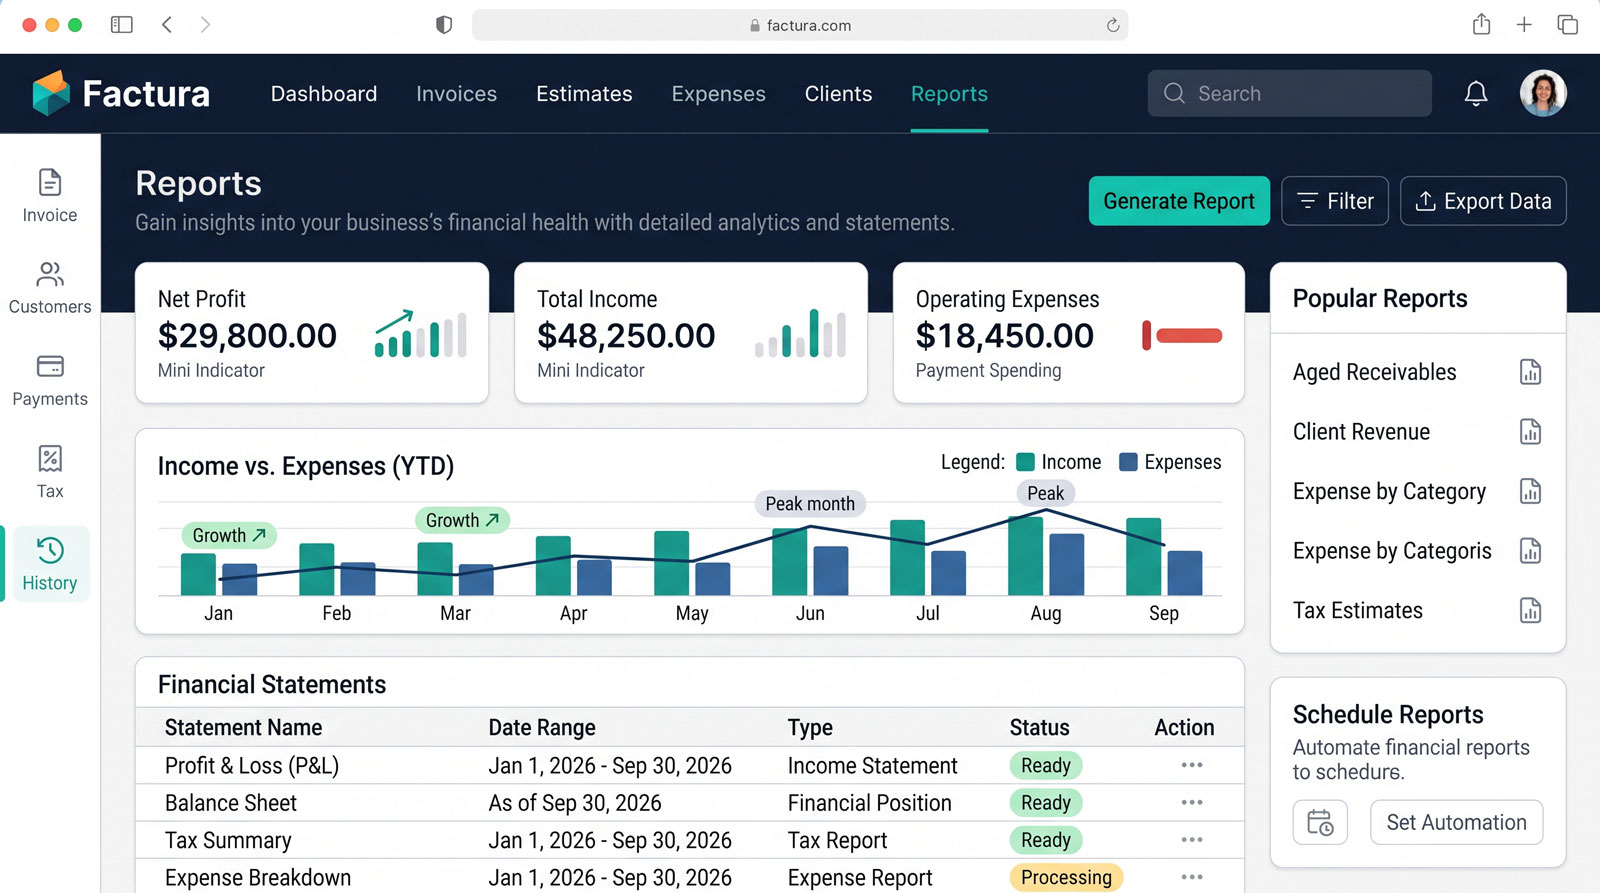Click the Set Automation button

[x=1456, y=822]
